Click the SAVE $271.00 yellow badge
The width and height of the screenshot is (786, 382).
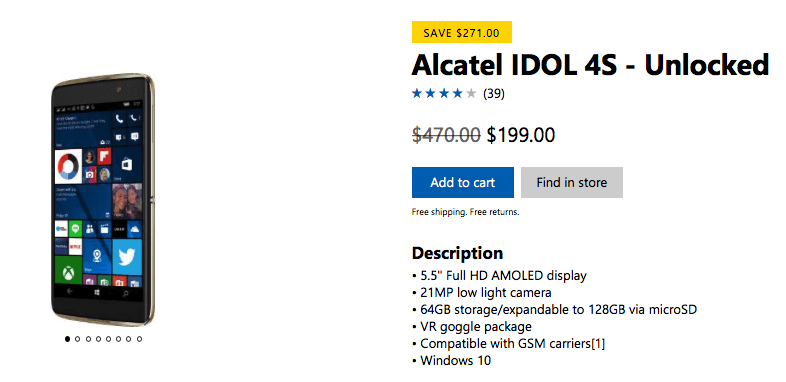[462, 32]
